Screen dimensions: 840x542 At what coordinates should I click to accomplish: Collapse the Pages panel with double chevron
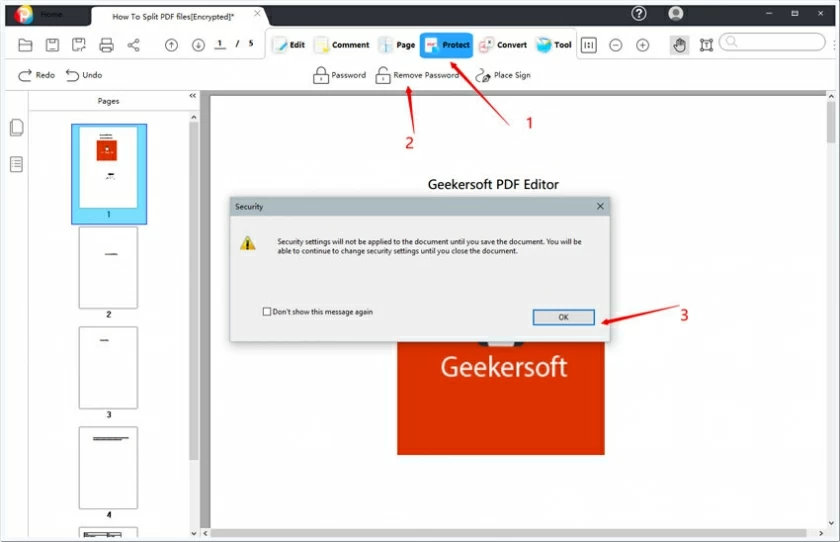(x=192, y=96)
